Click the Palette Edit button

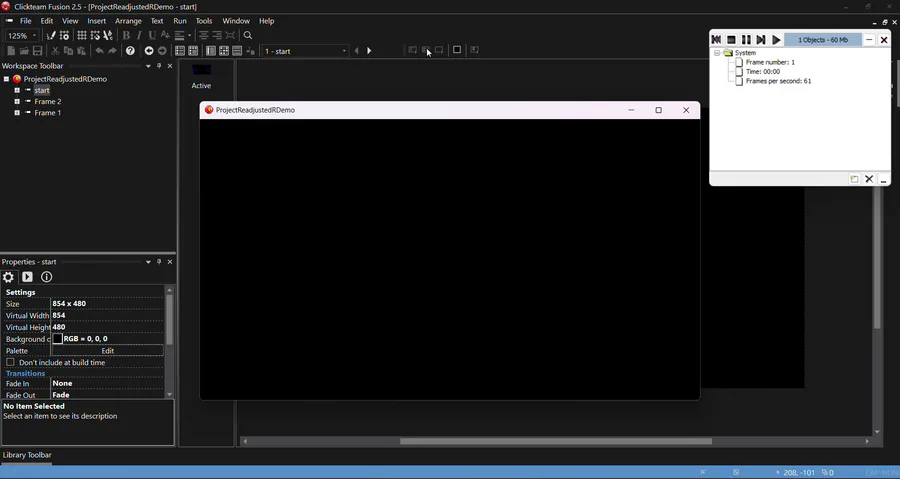pyautogui.click(x=107, y=351)
